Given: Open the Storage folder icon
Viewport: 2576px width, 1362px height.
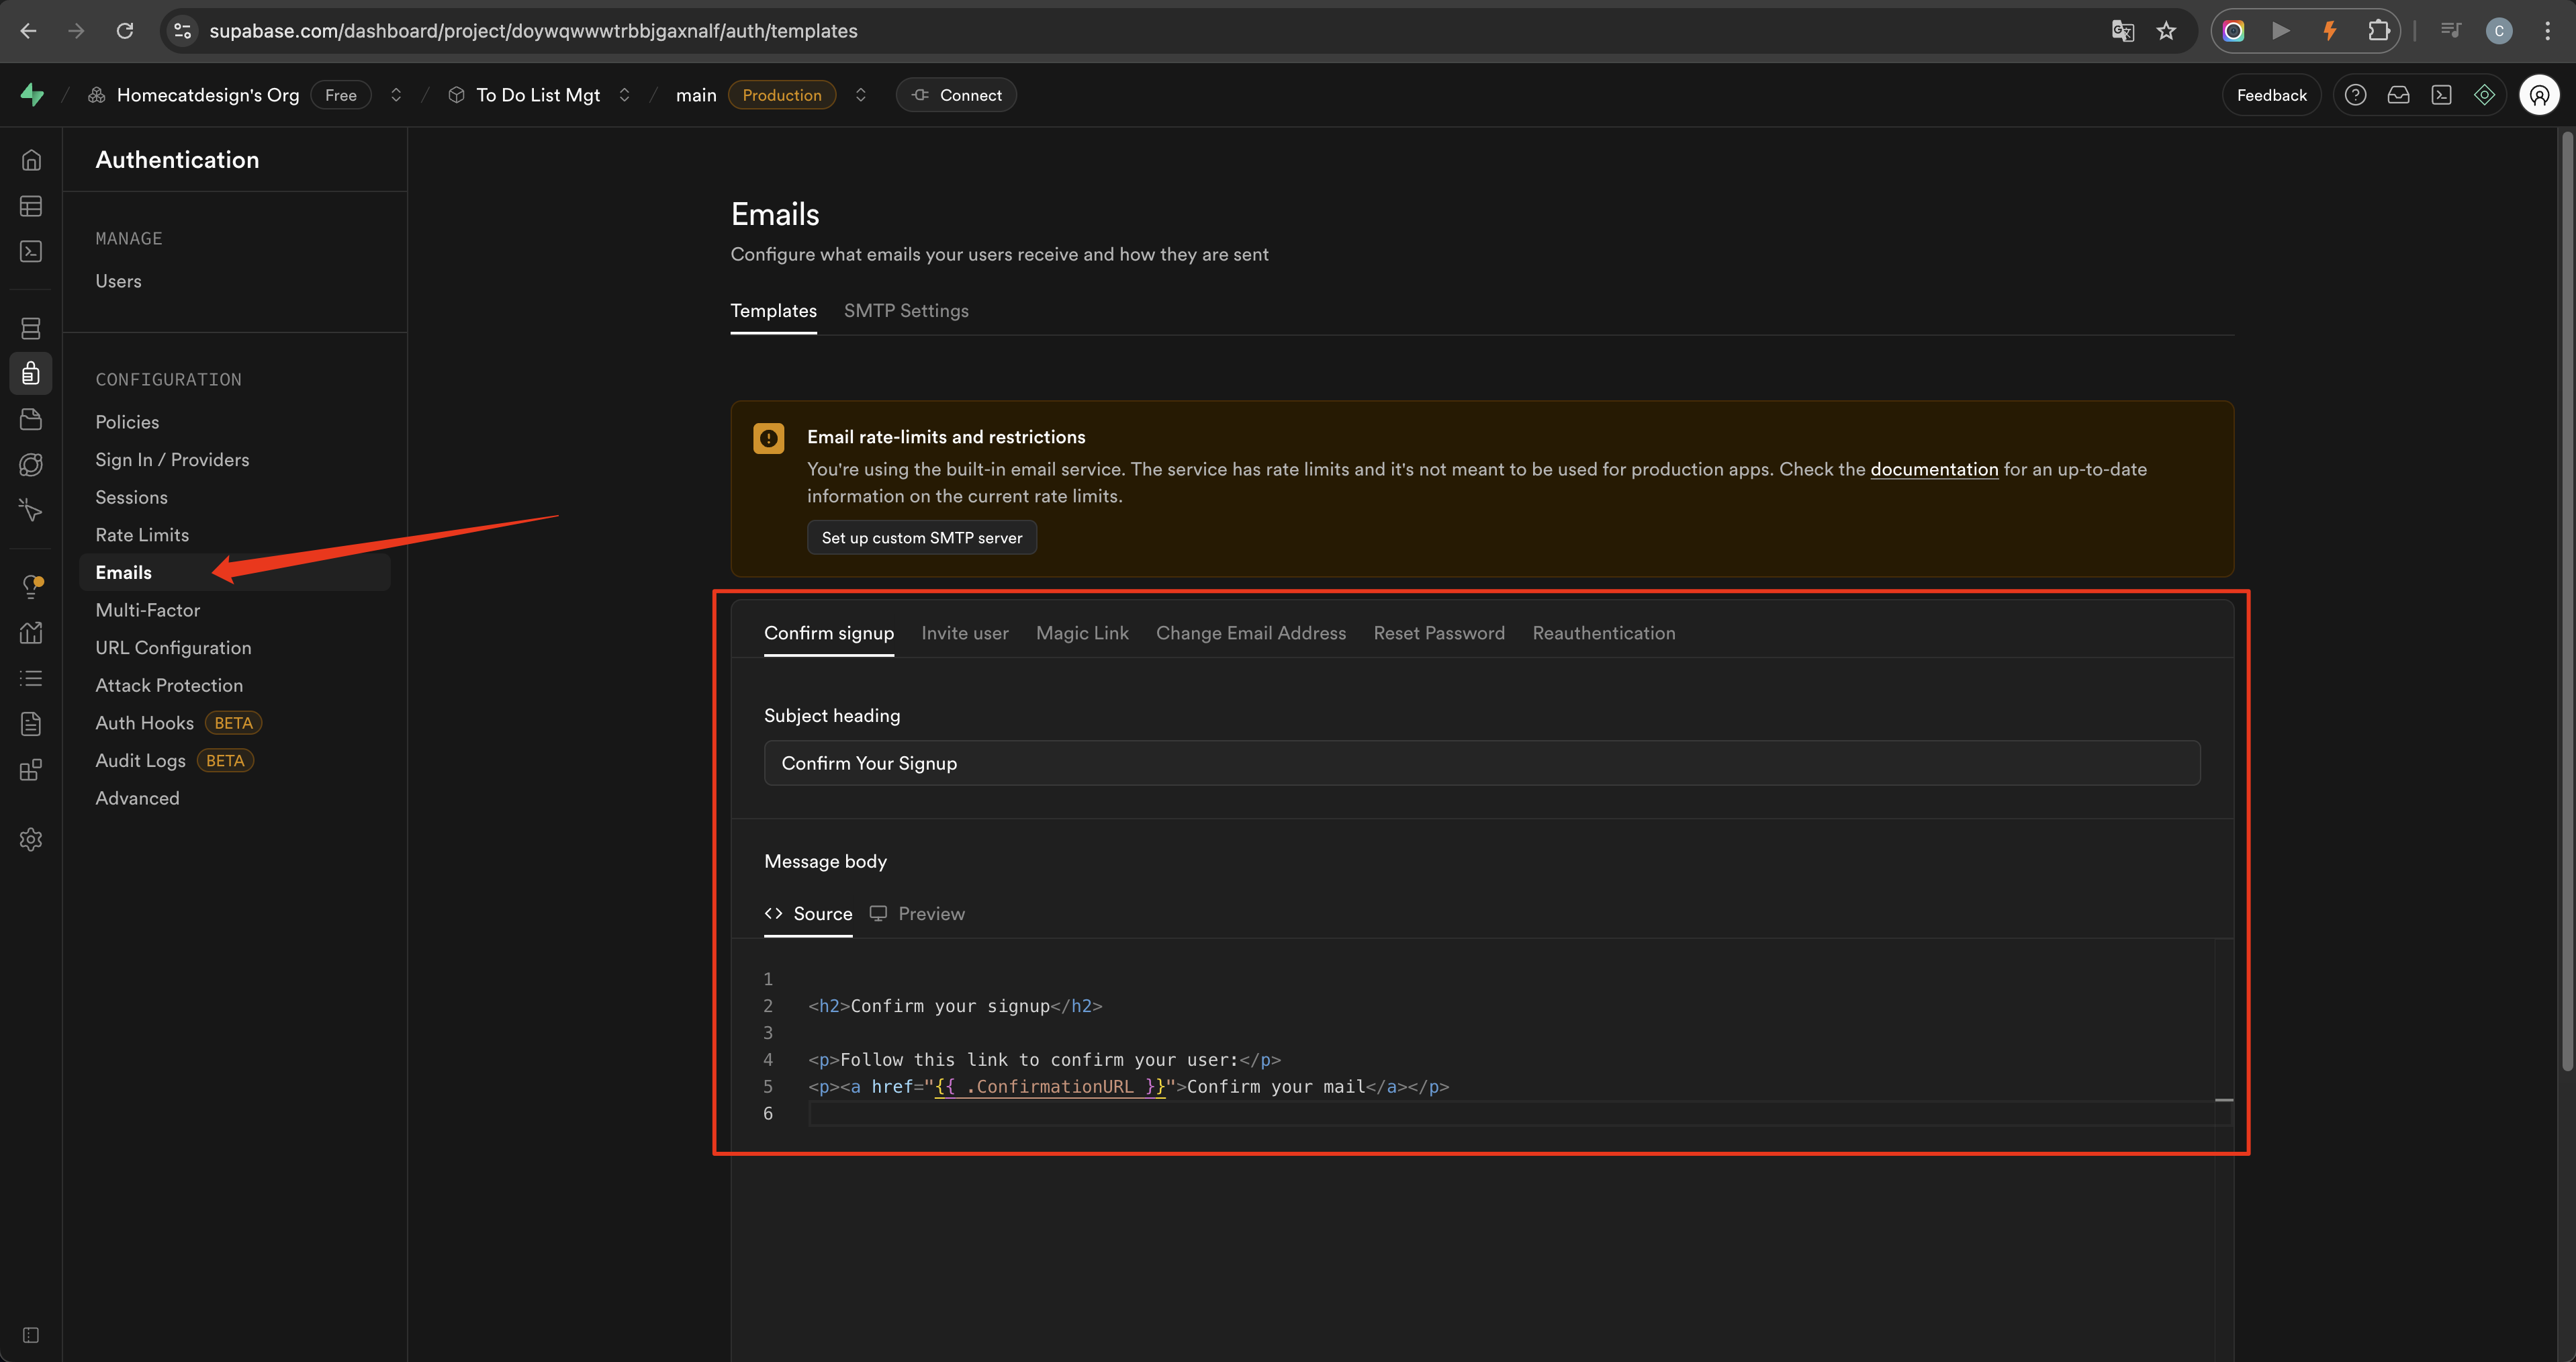Looking at the screenshot, I should tap(31, 419).
